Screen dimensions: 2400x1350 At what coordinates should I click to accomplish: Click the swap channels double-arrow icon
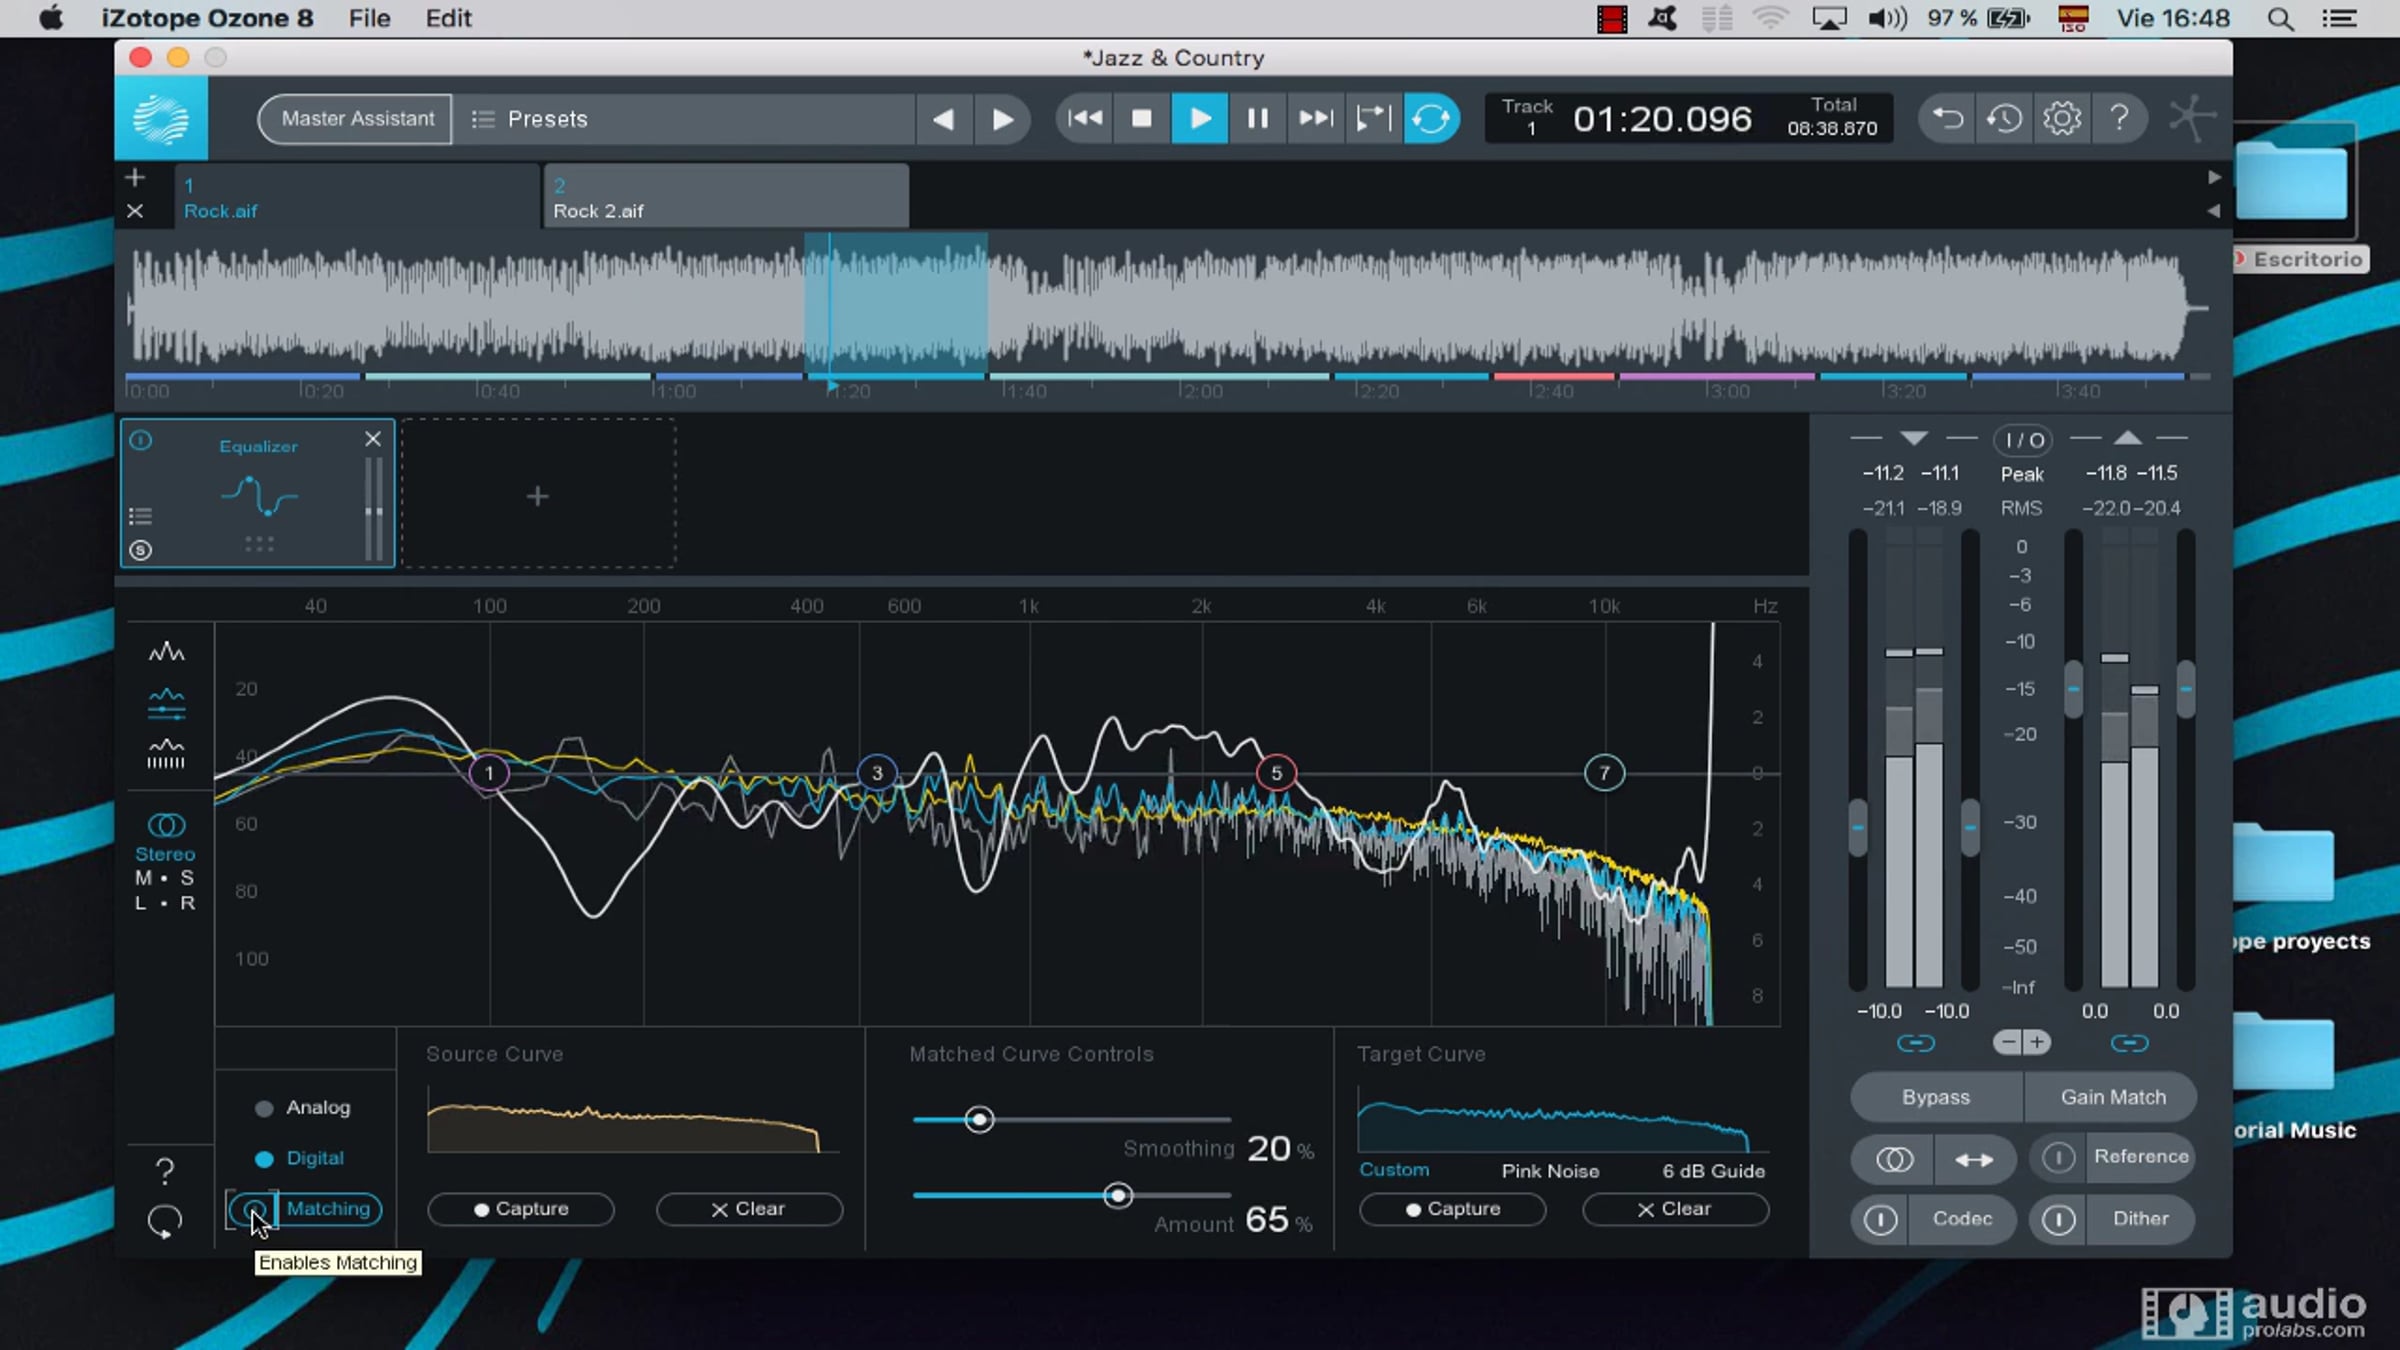coord(1973,1159)
